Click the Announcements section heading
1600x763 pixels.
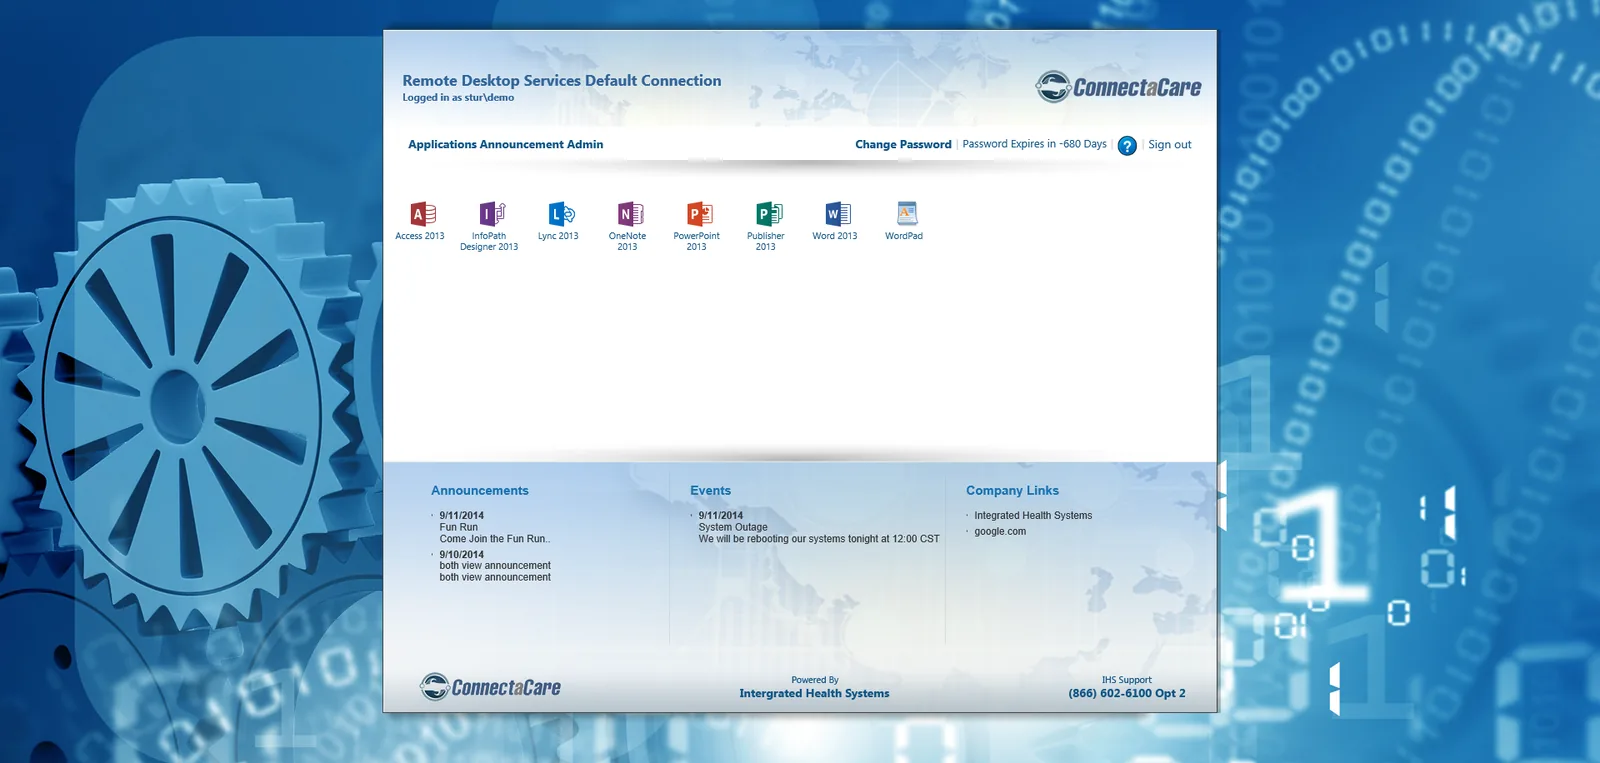click(480, 491)
